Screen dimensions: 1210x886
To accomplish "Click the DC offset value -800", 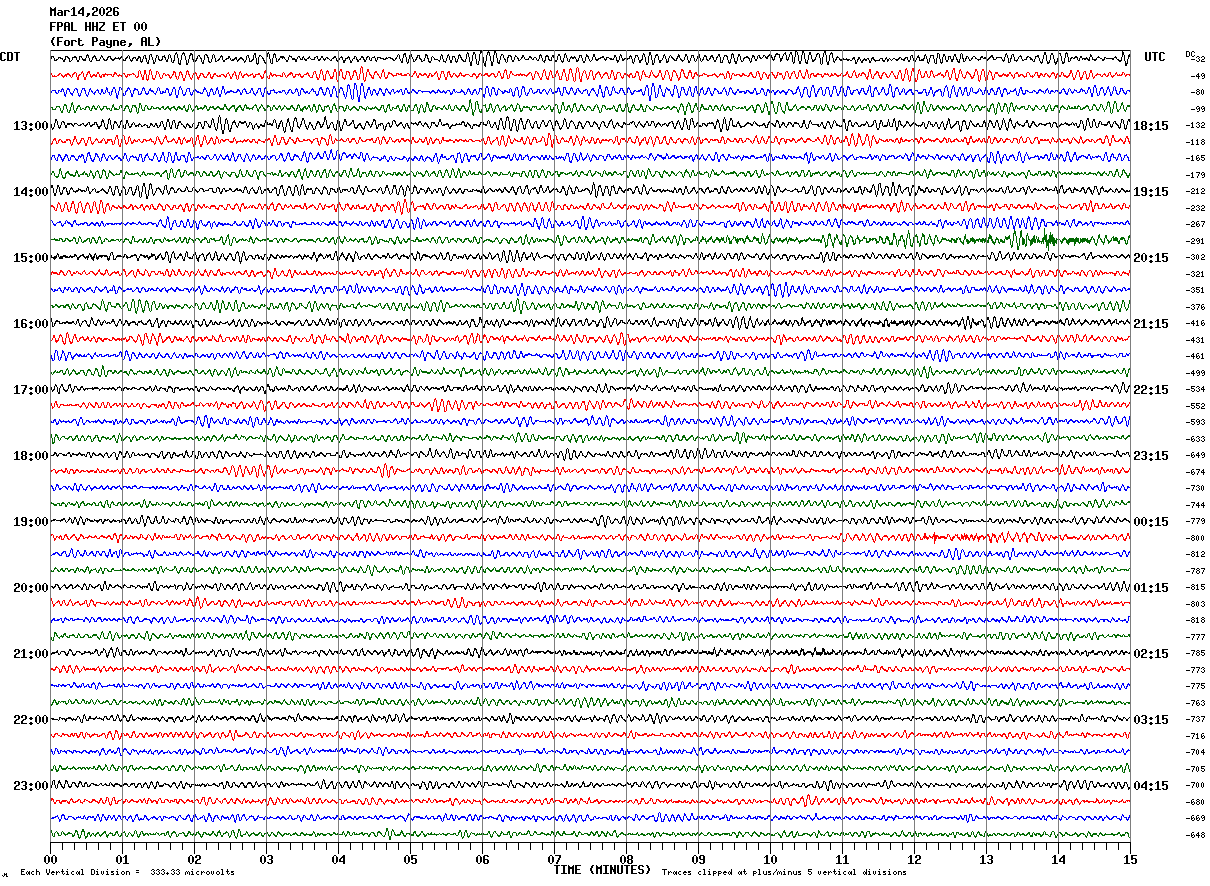I will [1195, 538].
